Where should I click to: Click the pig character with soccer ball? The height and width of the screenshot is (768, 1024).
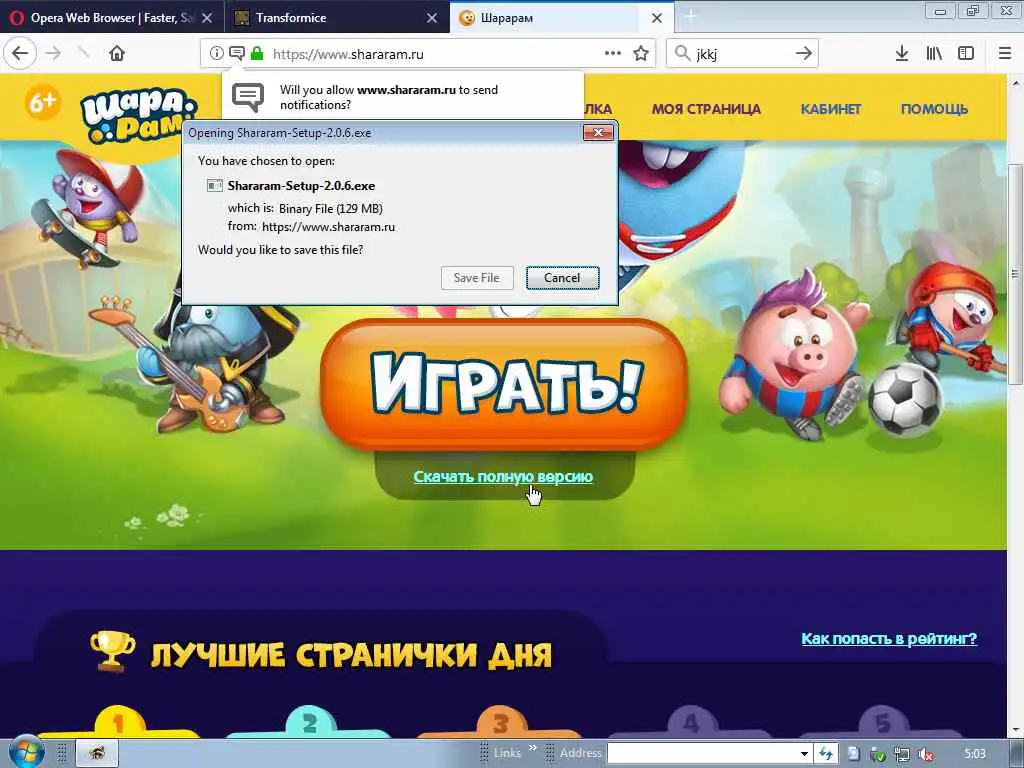coord(793,356)
